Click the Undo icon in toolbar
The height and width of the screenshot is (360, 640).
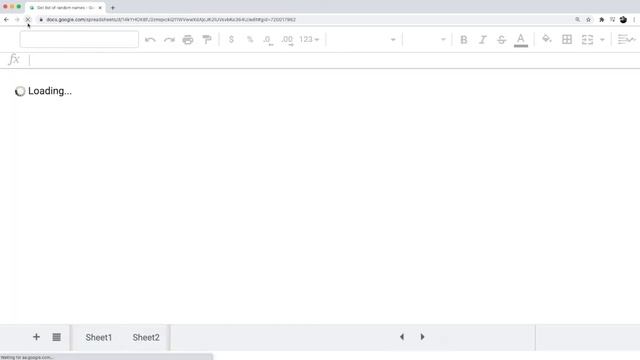click(x=150, y=40)
